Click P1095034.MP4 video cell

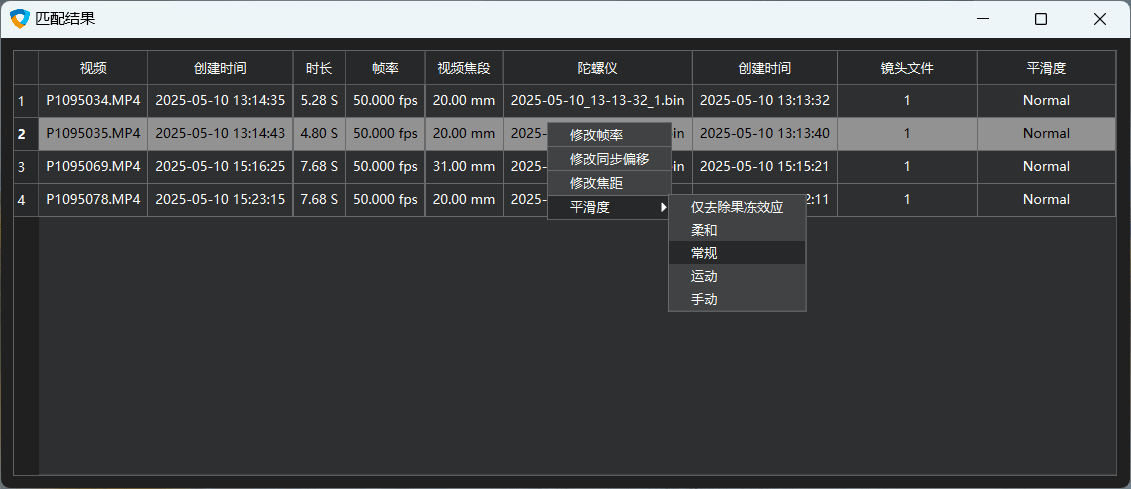(x=93, y=100)
